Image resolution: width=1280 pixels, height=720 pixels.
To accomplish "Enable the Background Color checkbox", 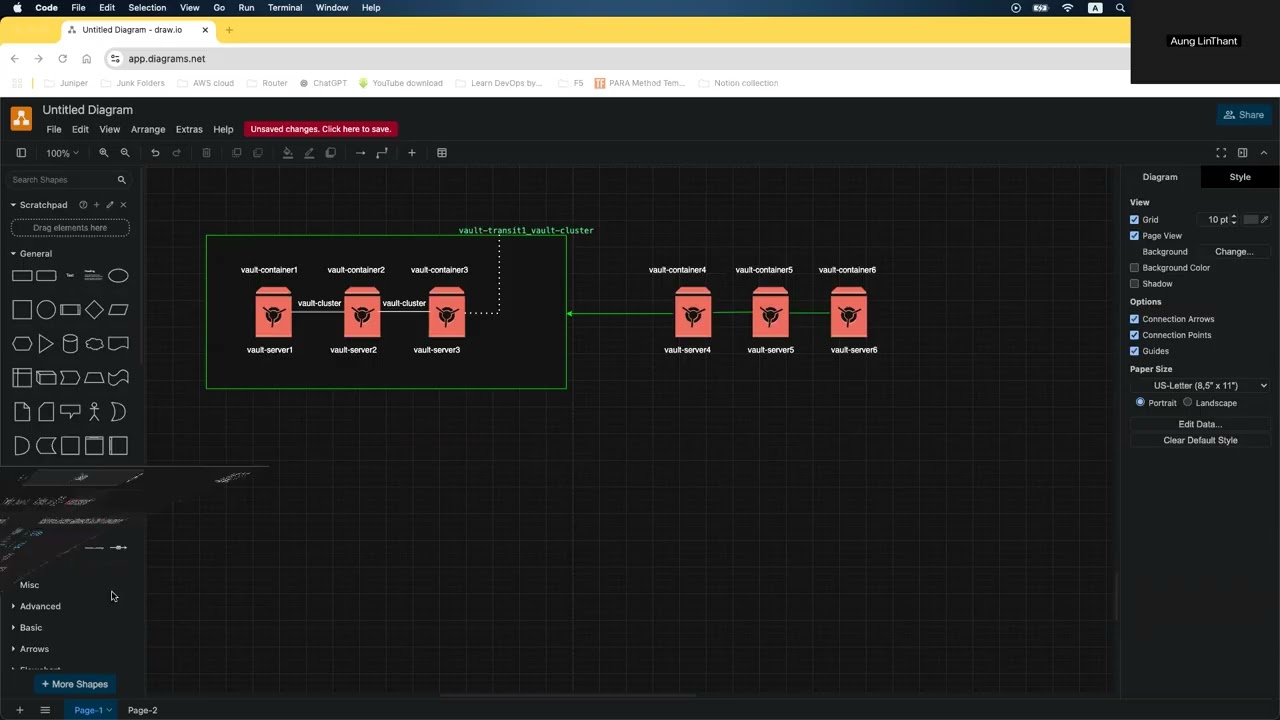I will click(1134, 268).
